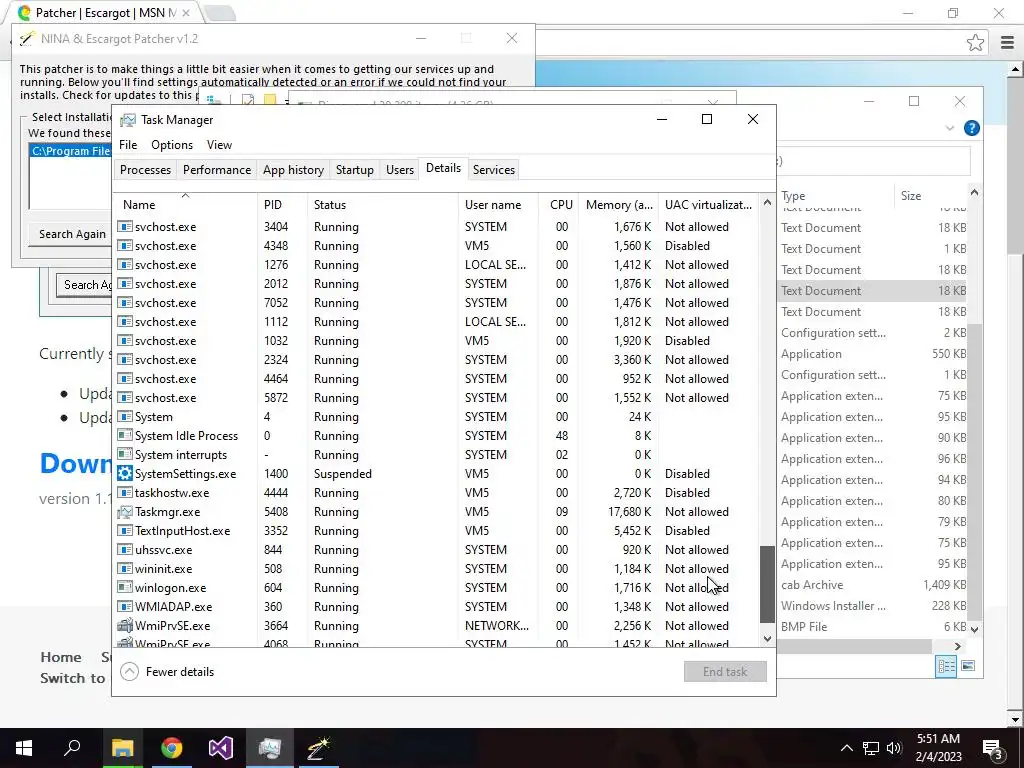Click the SystemSettings.exe gear icon

click(x=125, y=474)
